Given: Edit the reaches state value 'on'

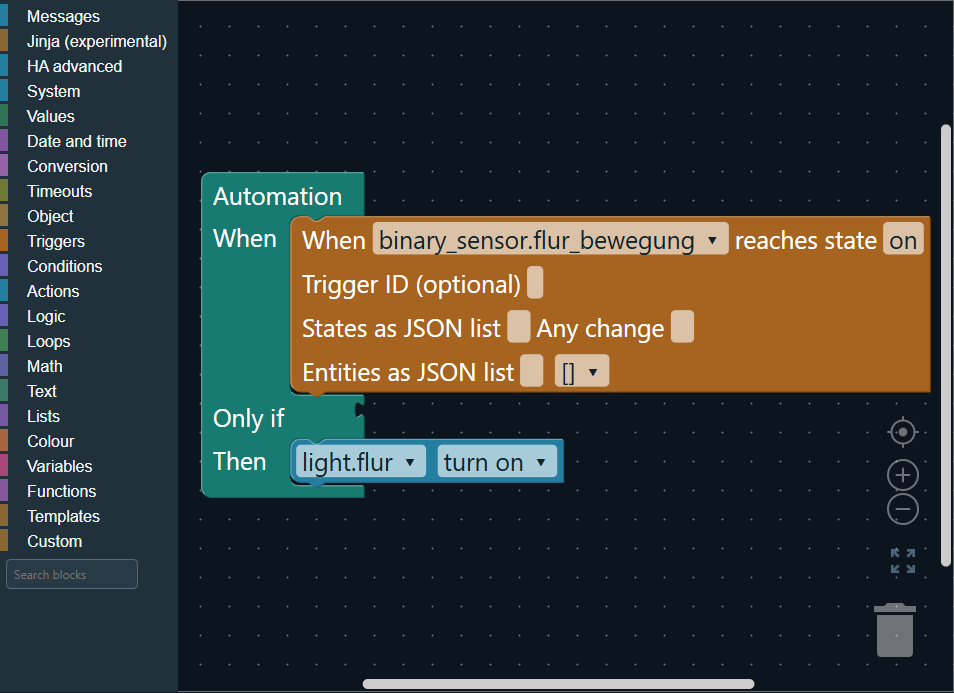Looking at the screenshot, I should [903, 240].
